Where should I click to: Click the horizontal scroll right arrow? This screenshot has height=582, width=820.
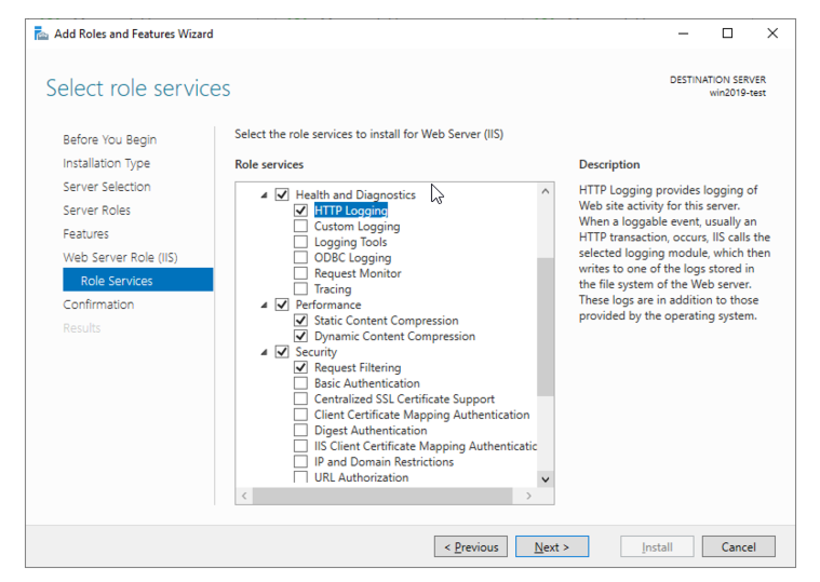pyautogui.click(x=529, y=495)
